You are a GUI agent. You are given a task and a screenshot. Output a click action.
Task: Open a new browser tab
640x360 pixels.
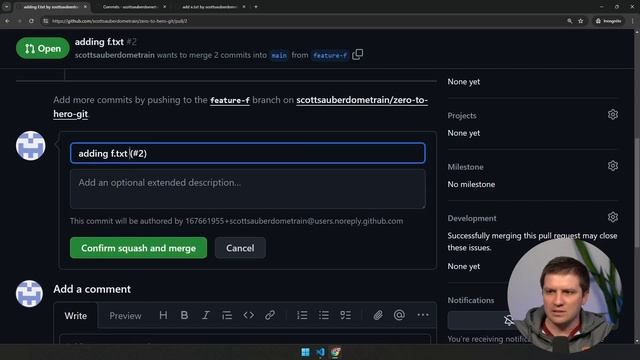pyautogui.click(x=256, y=7)
